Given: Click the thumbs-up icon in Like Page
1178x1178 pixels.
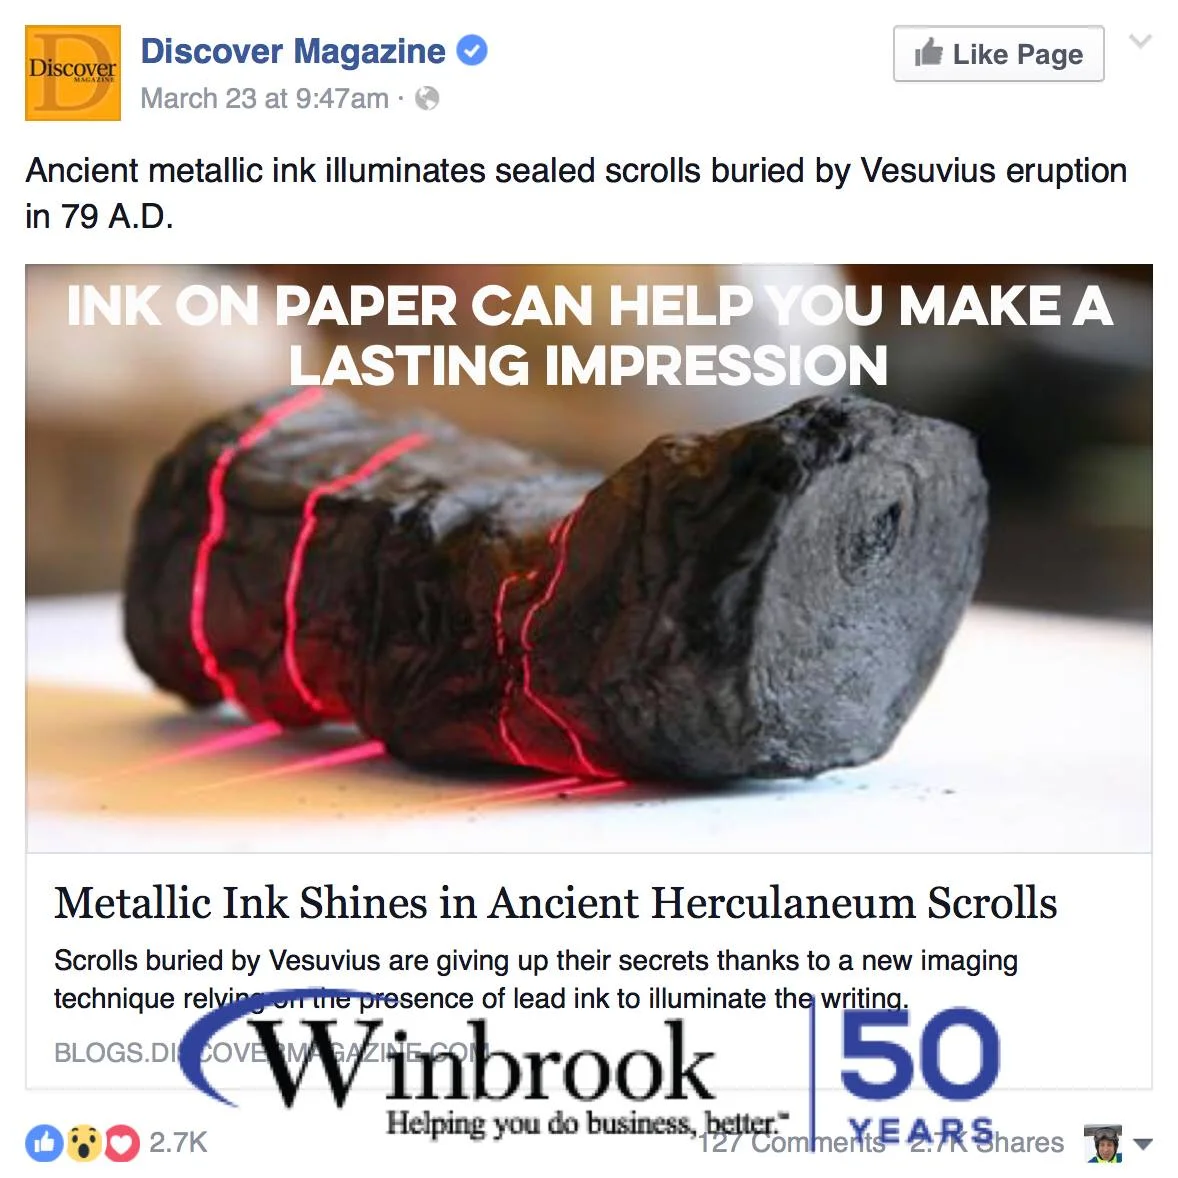Looking at the screenshot, I should pos(929,53).
